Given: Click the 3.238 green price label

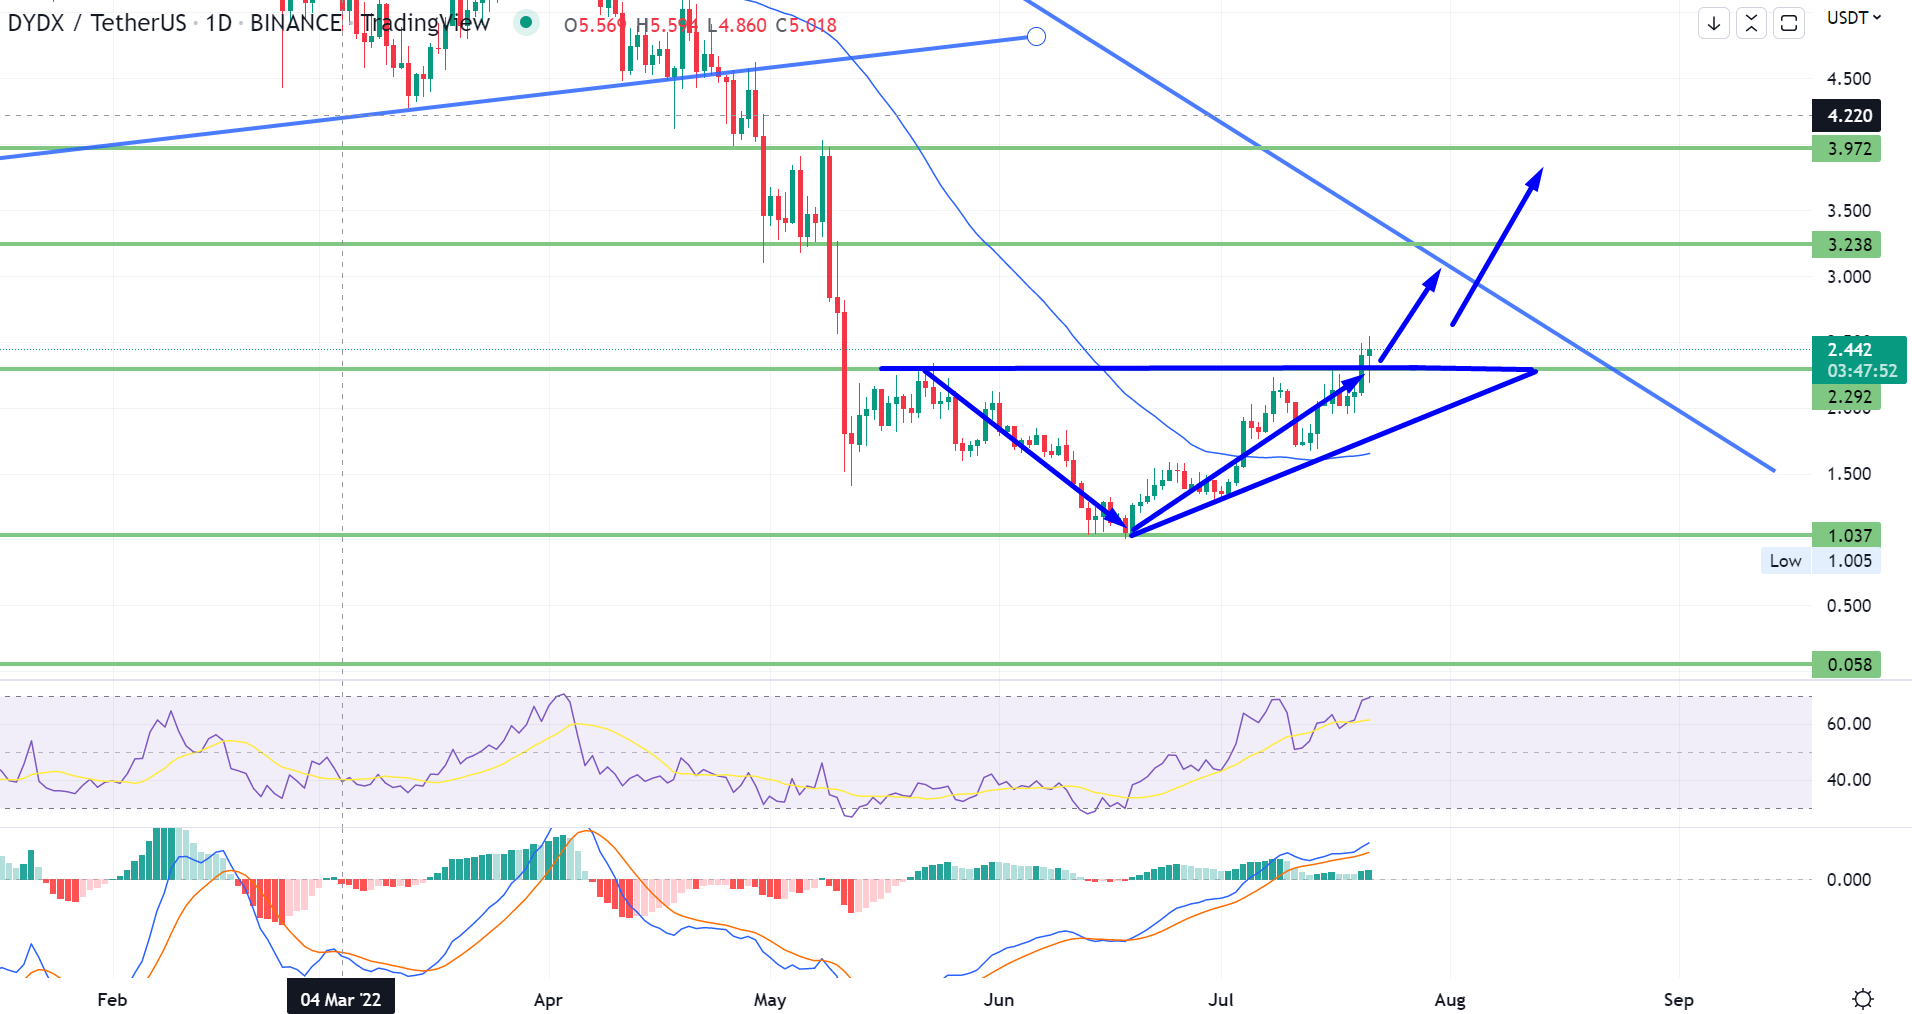Looking at the screenshot, I should (1846, 245).
